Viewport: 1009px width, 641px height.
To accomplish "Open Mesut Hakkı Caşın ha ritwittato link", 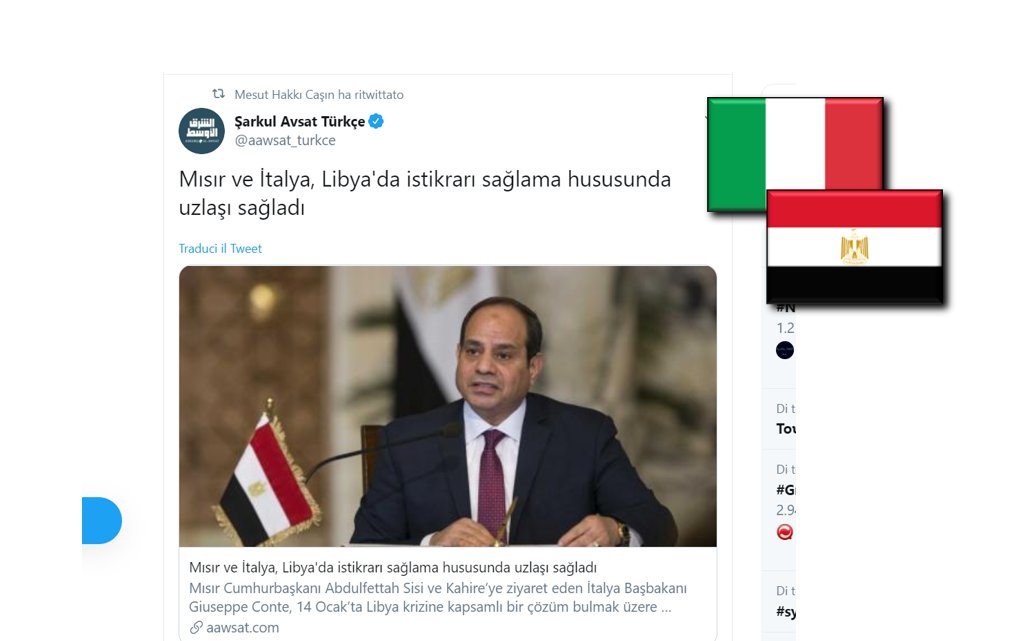I will pyautogui.click(x=319, y=95).
